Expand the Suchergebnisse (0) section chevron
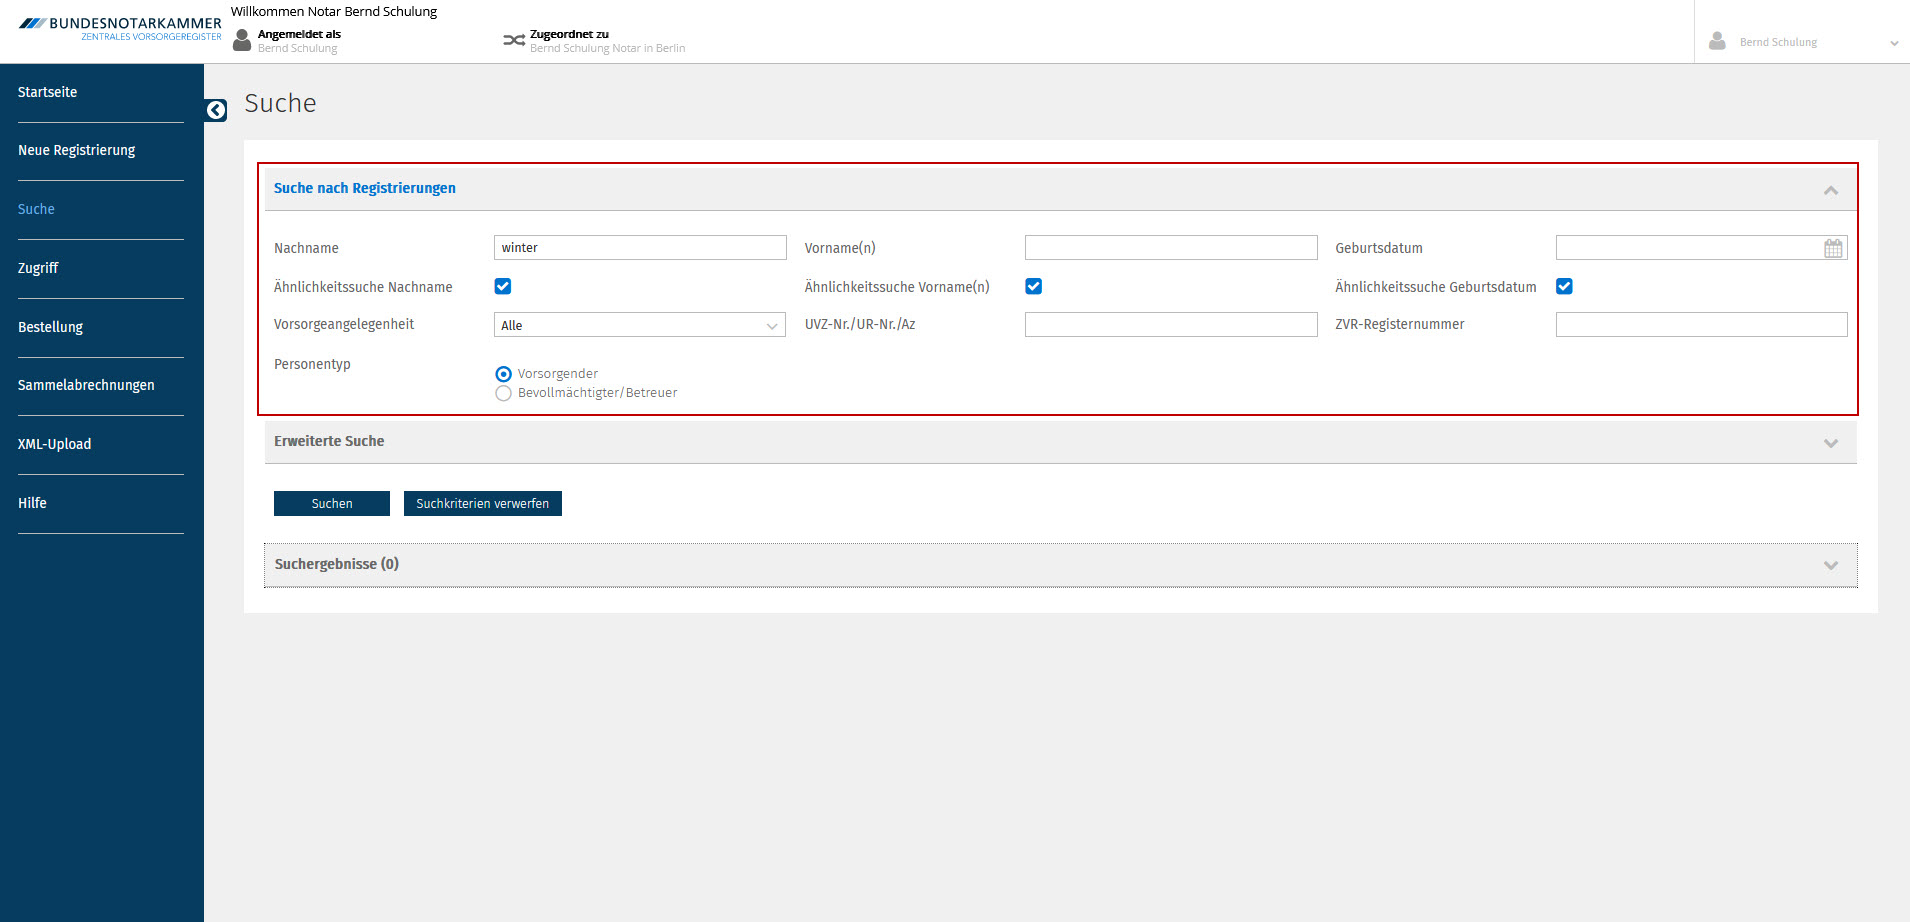 pos(1831,565)
